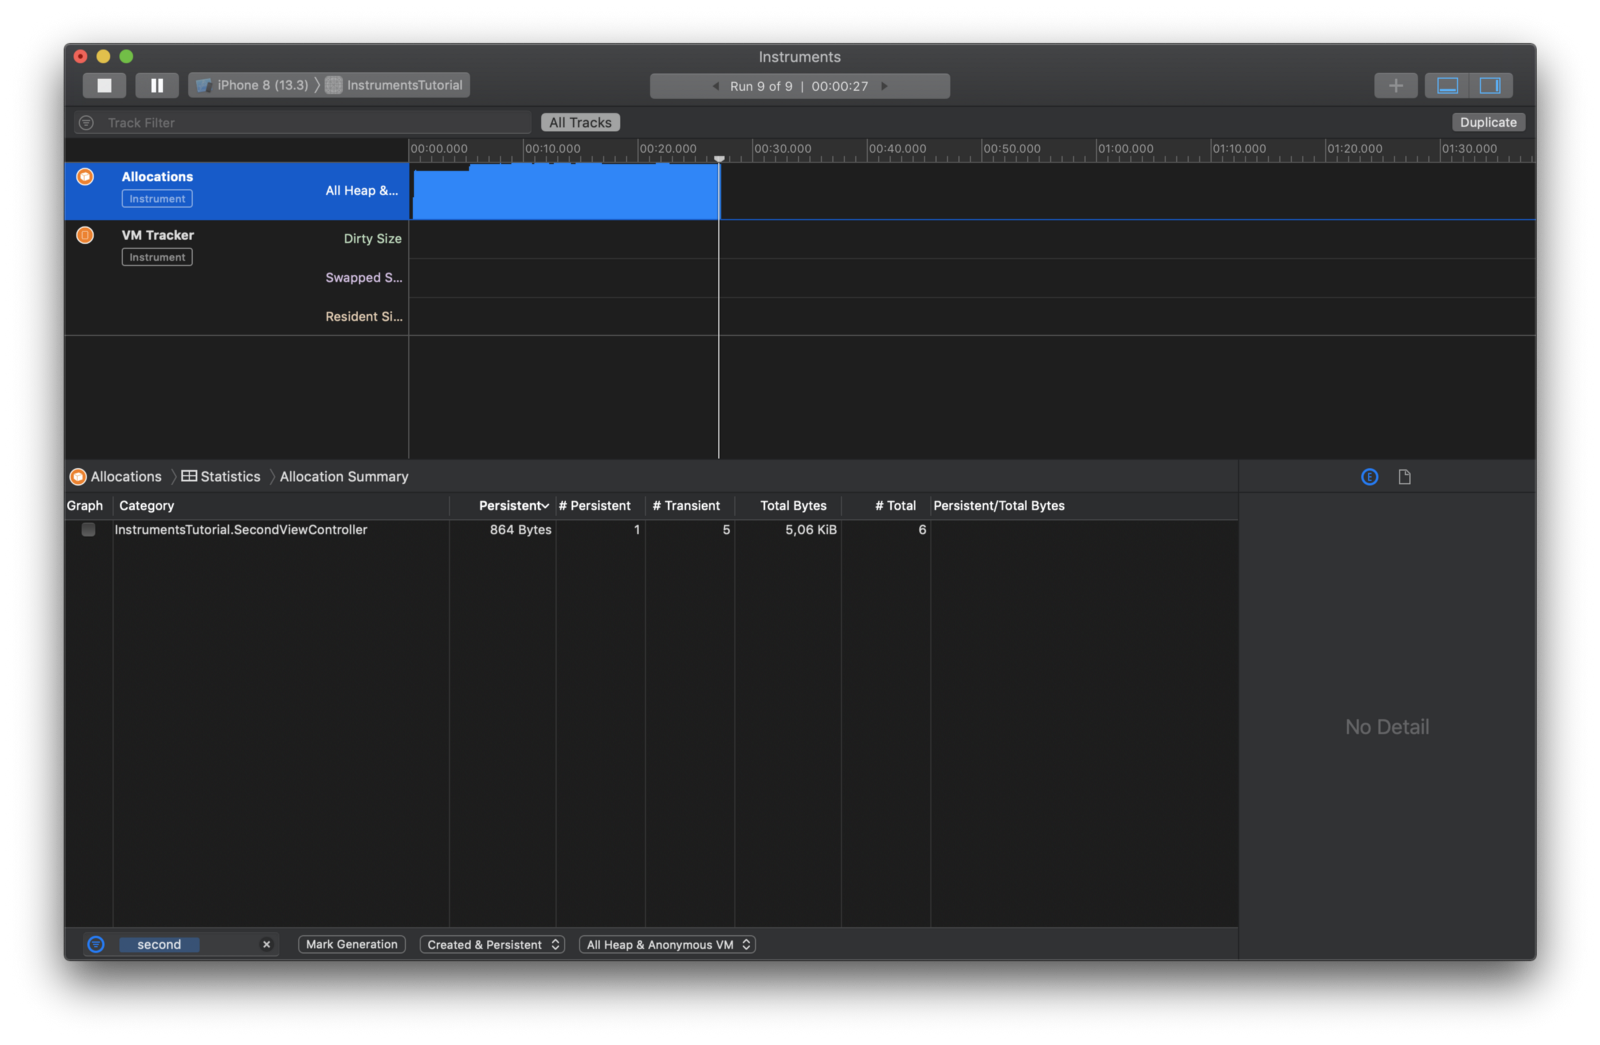The height and width of the screenshot is (1045, 1600).
Task: Toggle the right inspector pane view
Action: click(x=1490, y=86)
